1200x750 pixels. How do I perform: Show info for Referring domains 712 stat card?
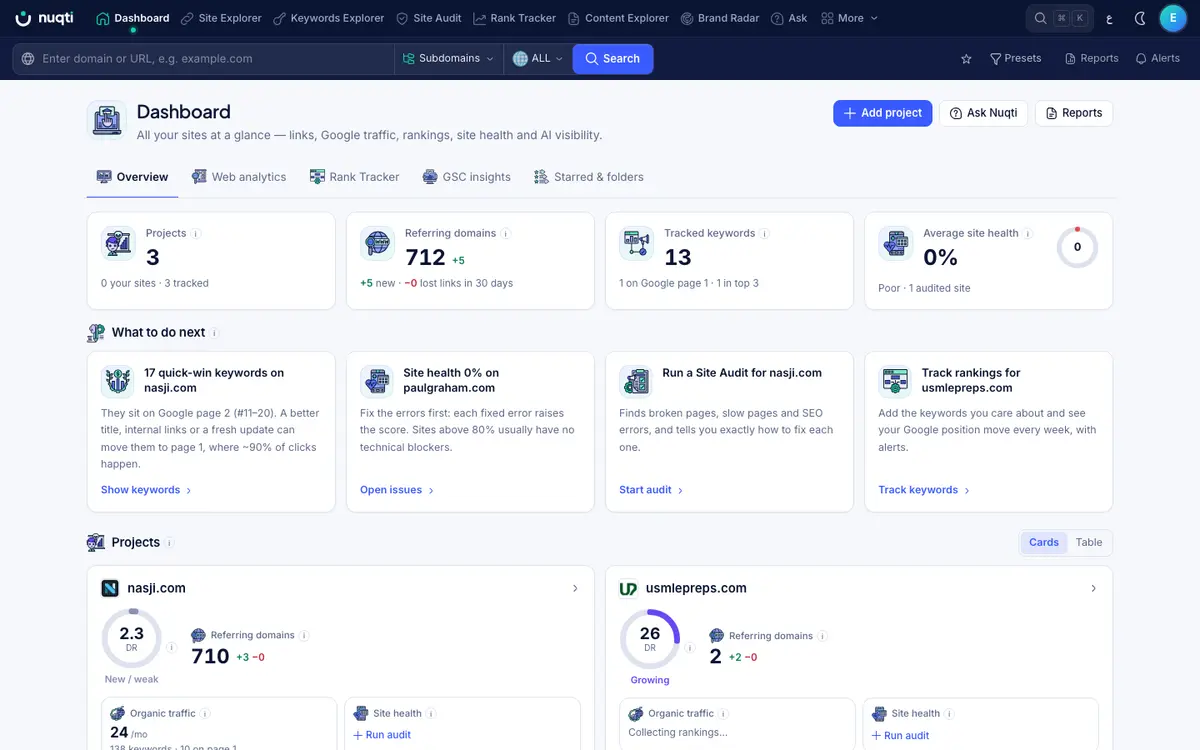[x=506, y=234]
